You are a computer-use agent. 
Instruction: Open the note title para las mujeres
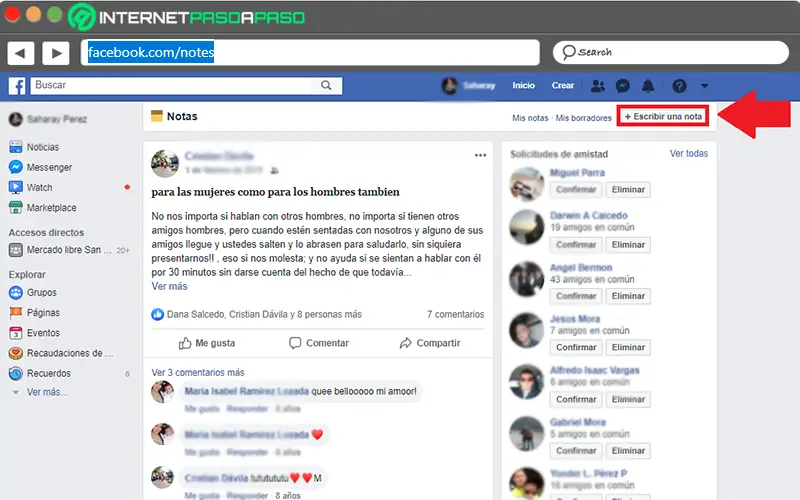[x=276, y=192]
